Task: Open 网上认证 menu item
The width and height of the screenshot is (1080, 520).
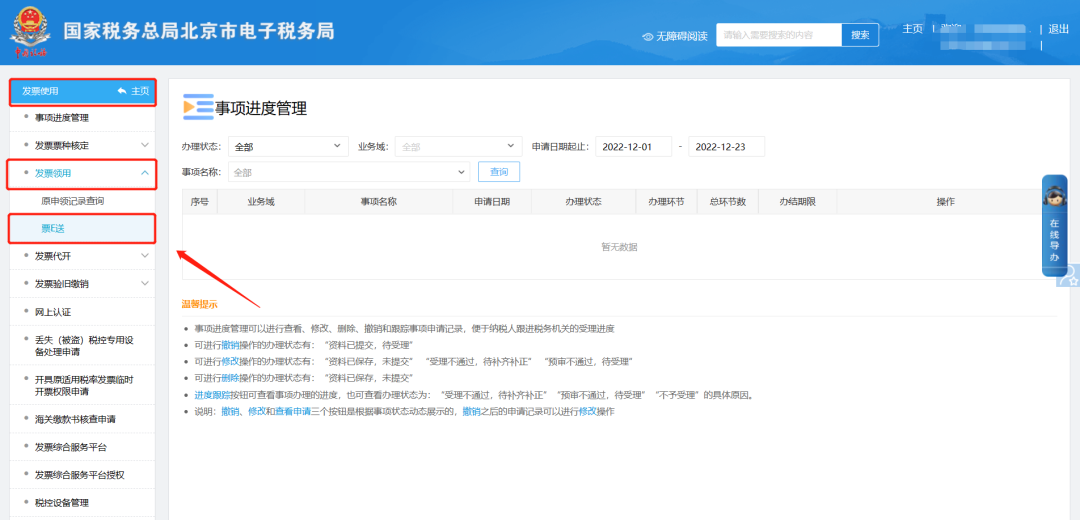Action: pyautogui.click(x=53, y=312)
